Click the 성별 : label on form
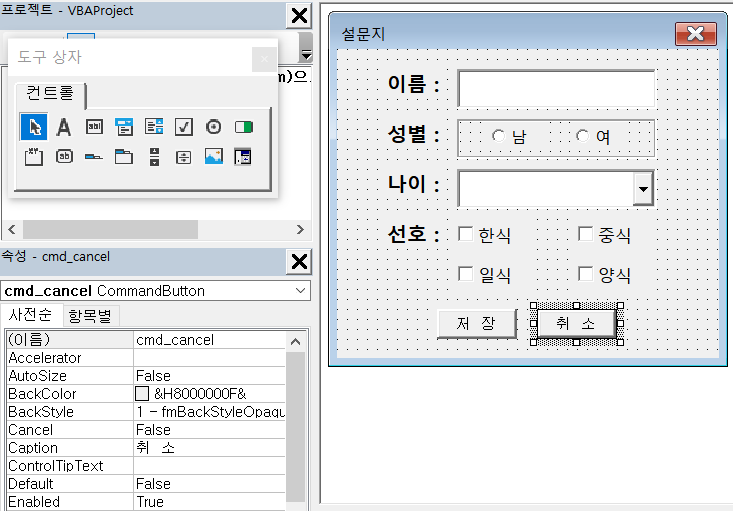 (414, 135)
